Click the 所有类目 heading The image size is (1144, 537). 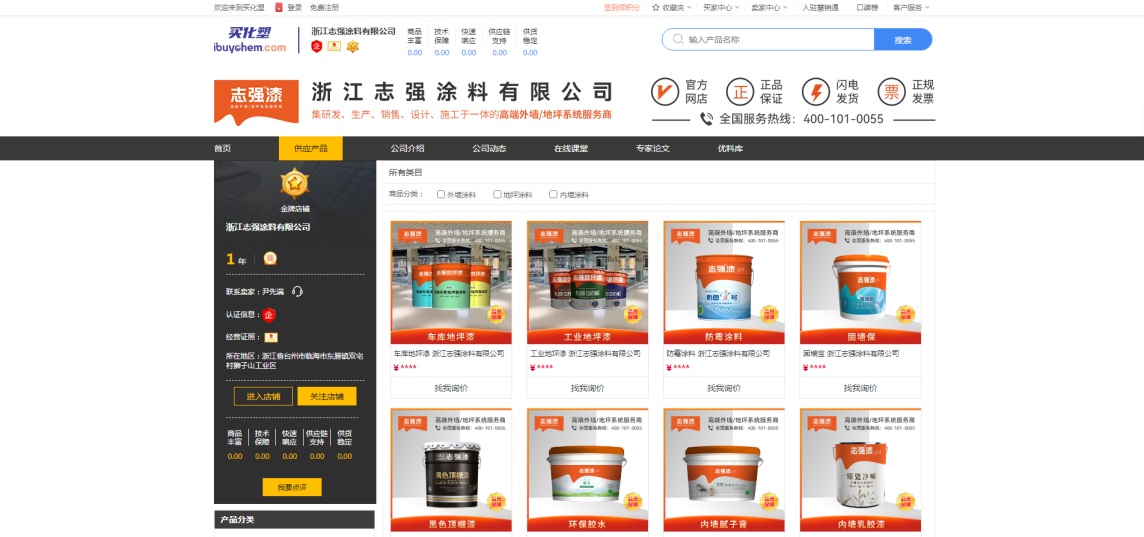pos(406,173)
